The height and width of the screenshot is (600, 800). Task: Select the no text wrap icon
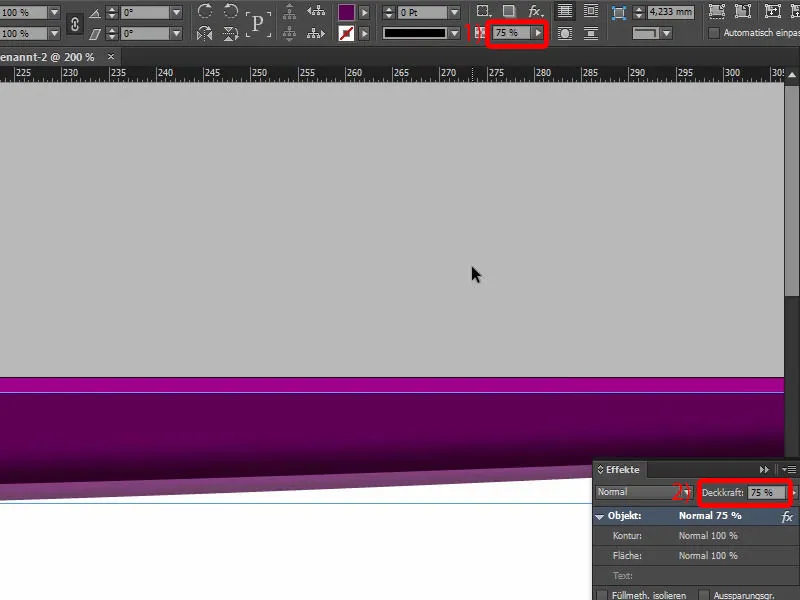pos(564,11)
